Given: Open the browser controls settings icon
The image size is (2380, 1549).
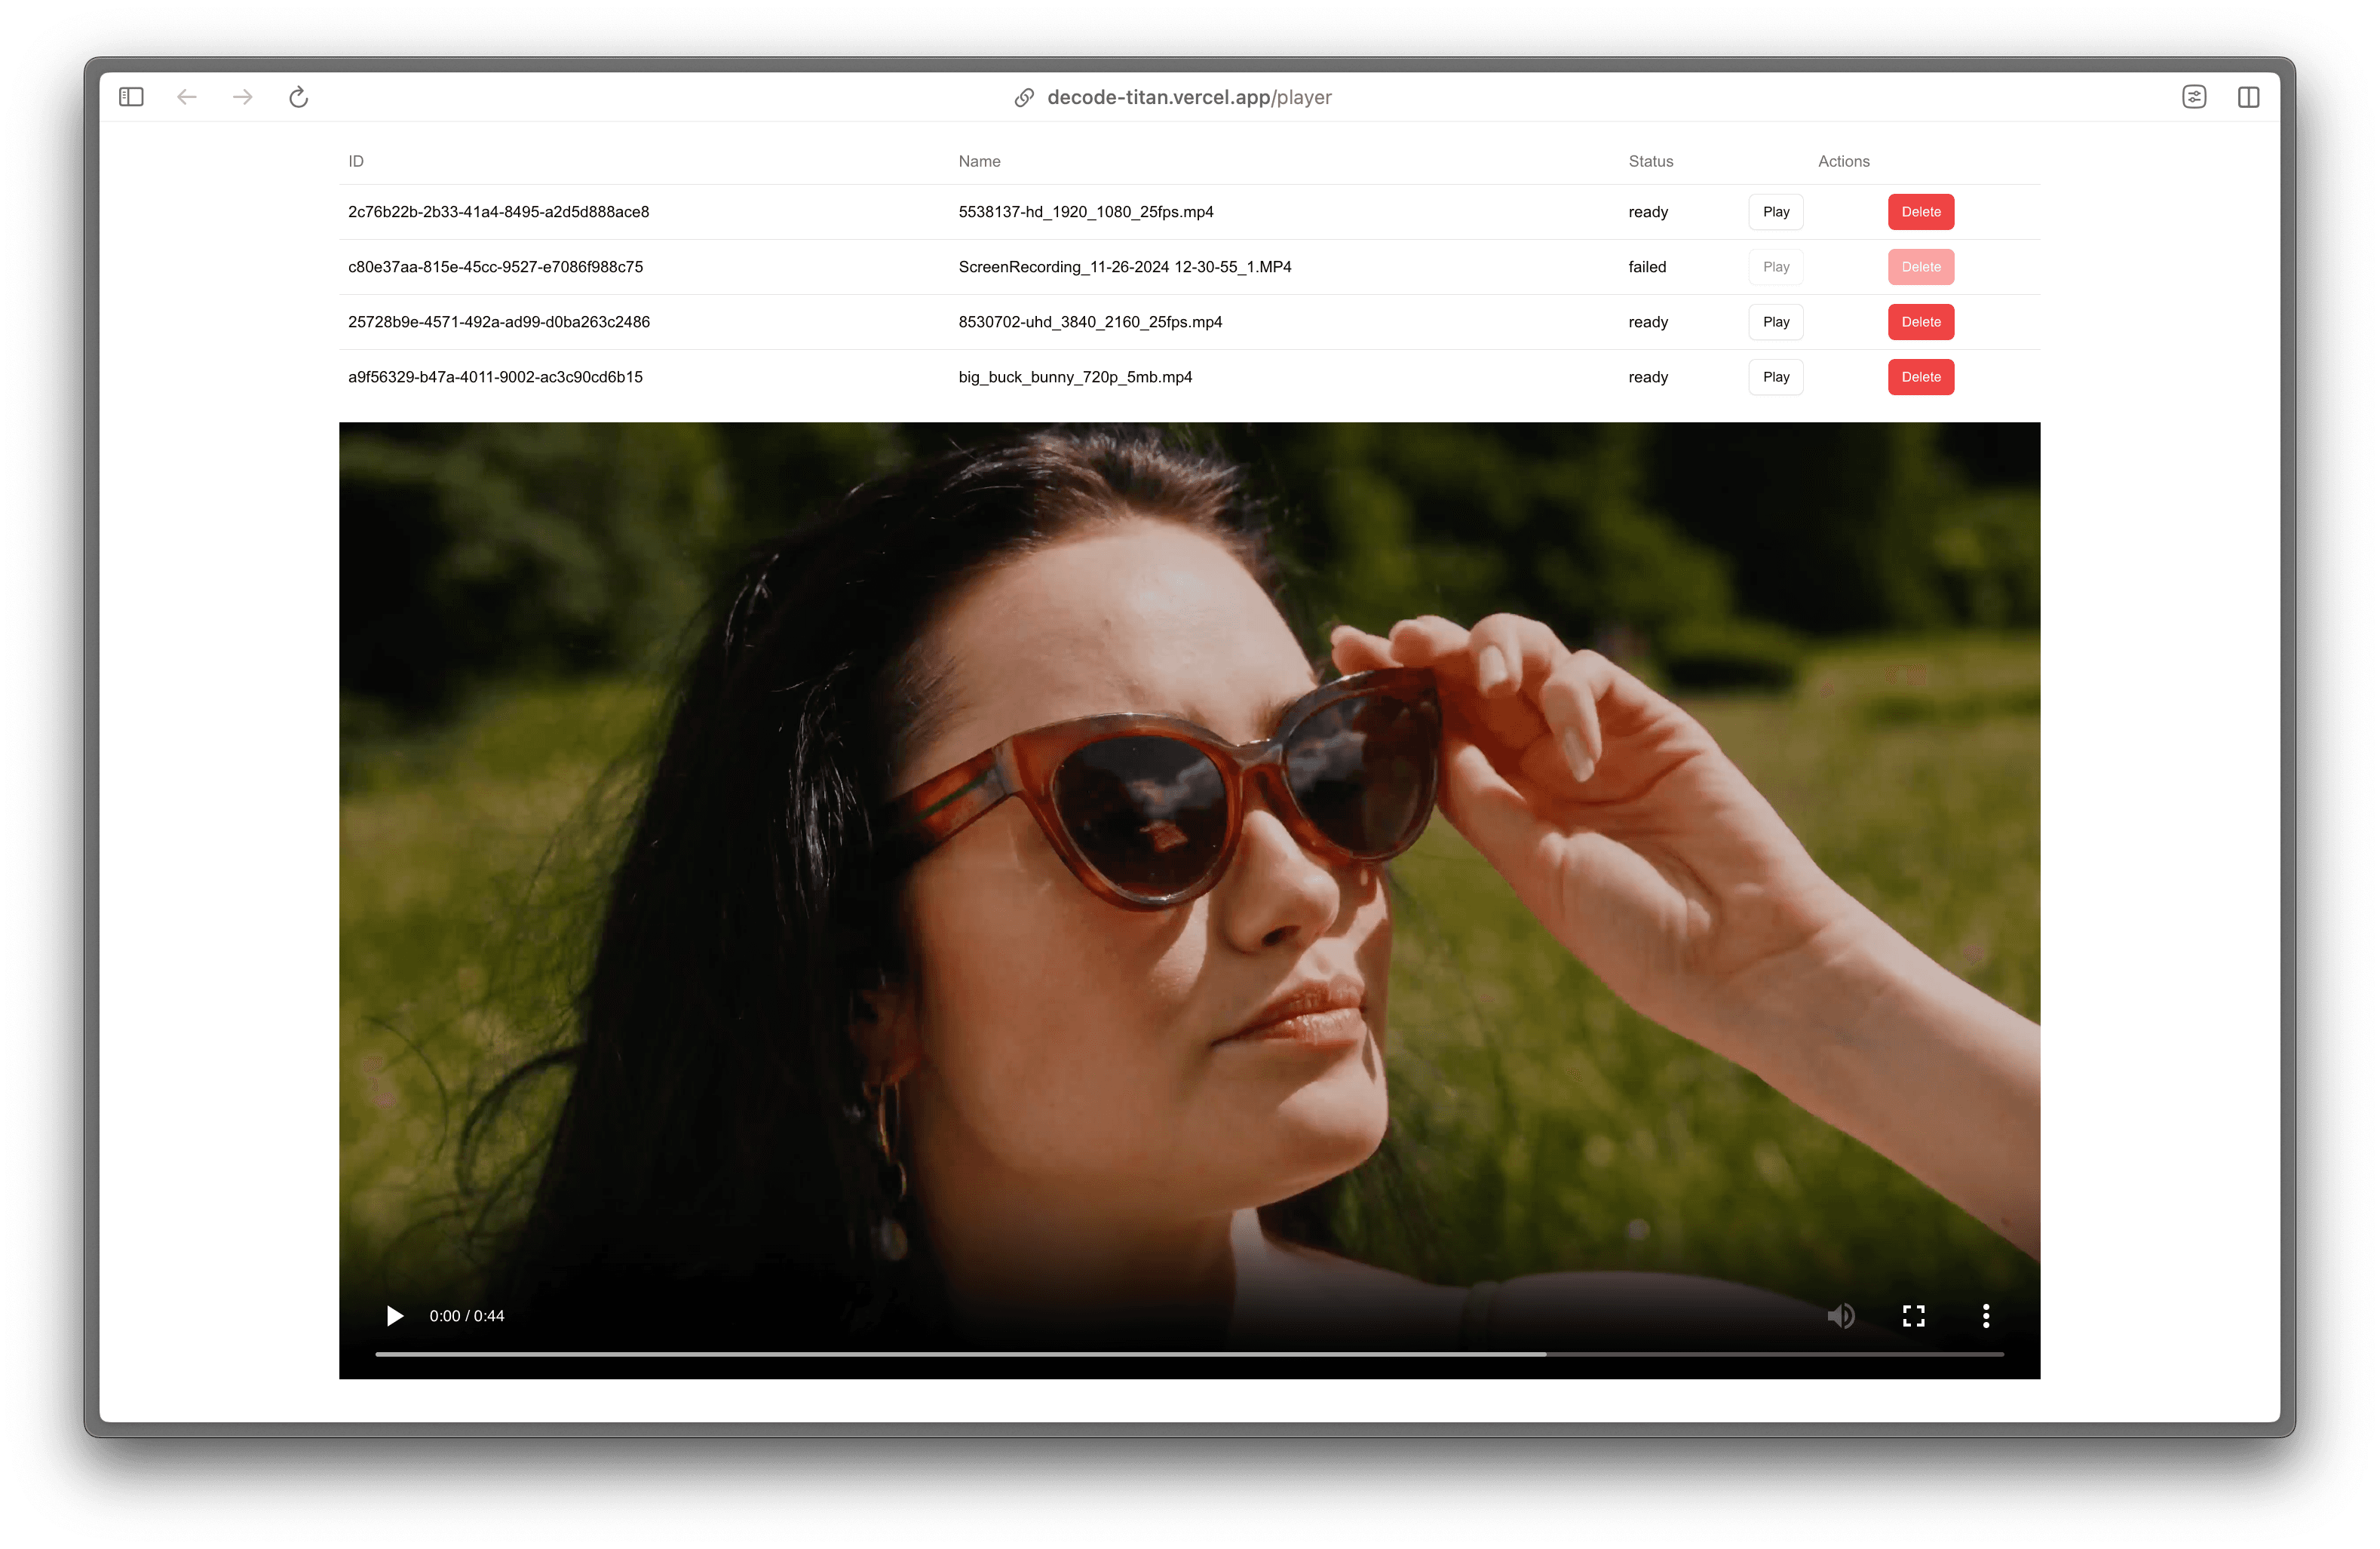Looking at the screenshot, I should pyautogui.click(x=2194, y=97).
